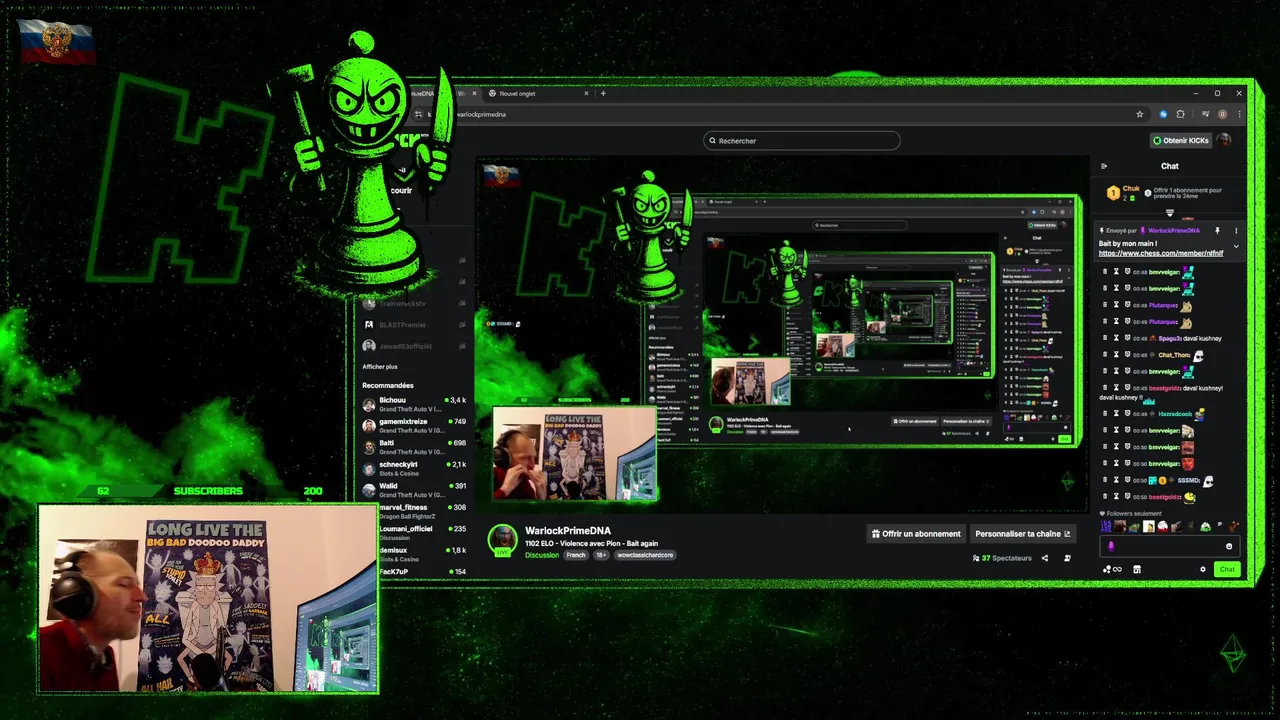Screen dimensions: 1280x720
Task: Click the browser address bar URL
Action: tap(482, 114)
